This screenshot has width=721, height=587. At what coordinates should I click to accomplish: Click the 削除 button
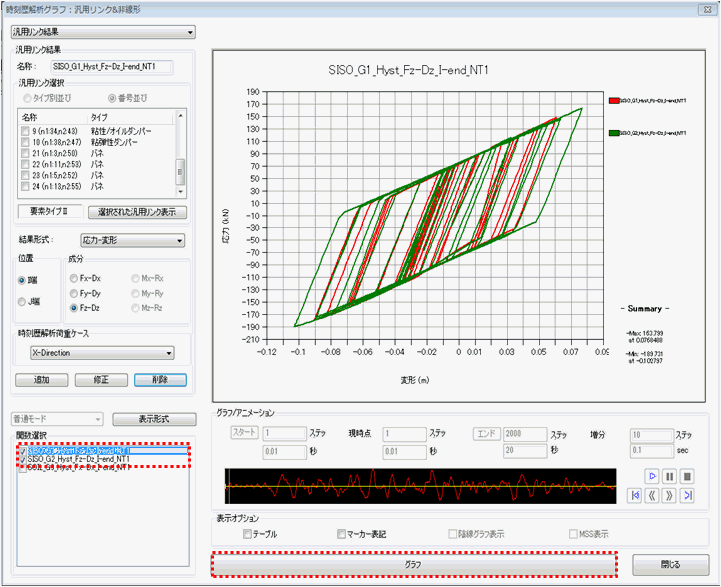[x=160, y=380]
